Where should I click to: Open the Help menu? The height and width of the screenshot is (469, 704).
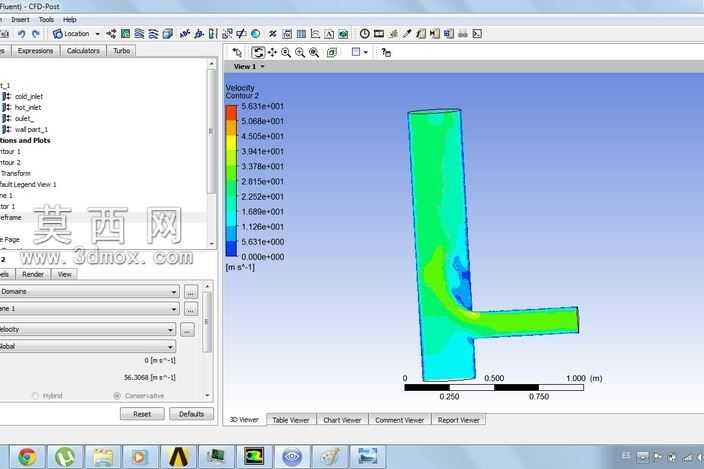pyautogui.click(x=70, y=20)
